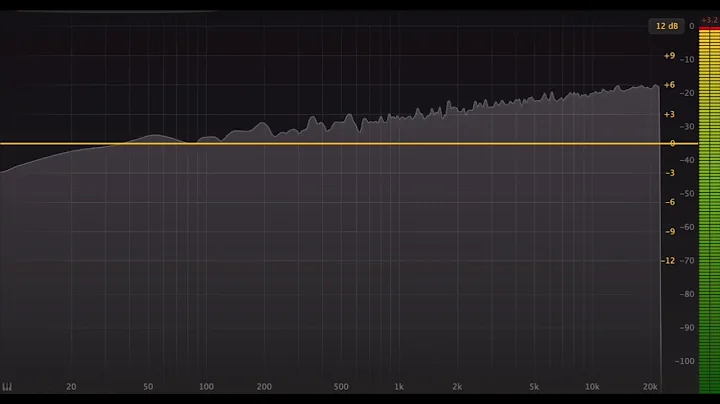This screenshot has height=404, width=720.
Task: Click the yellow +6 gain scale label
Action: pyautogui.click(x=669, y=85)
